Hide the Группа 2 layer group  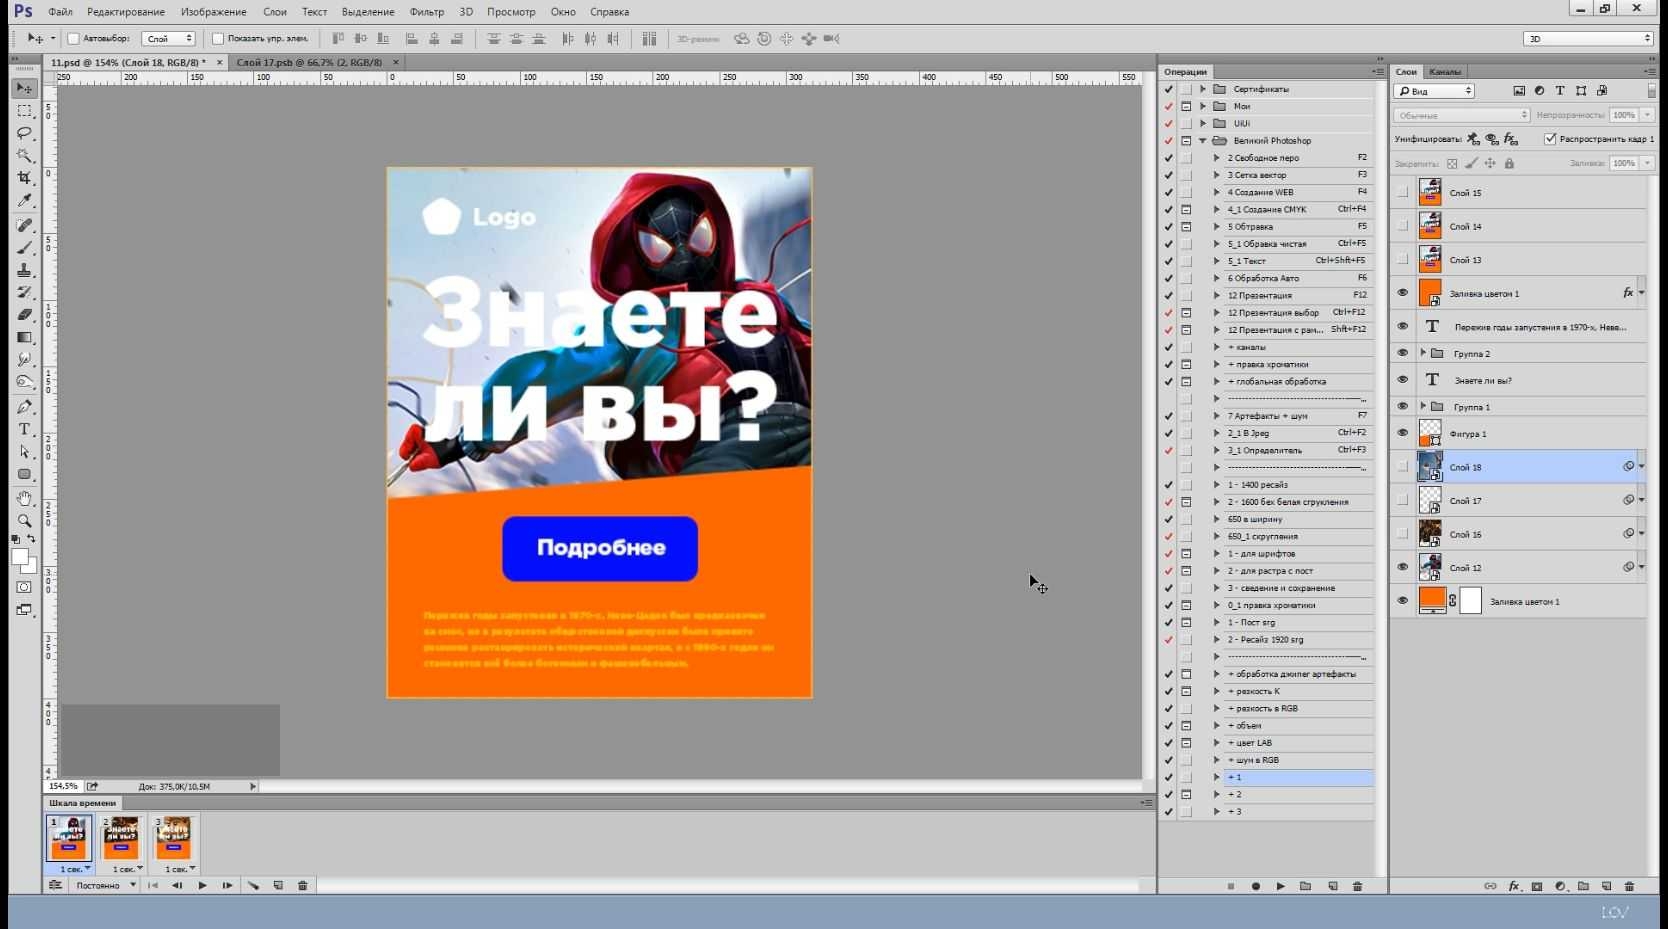pyautogui.click(x=1402, y=353)
